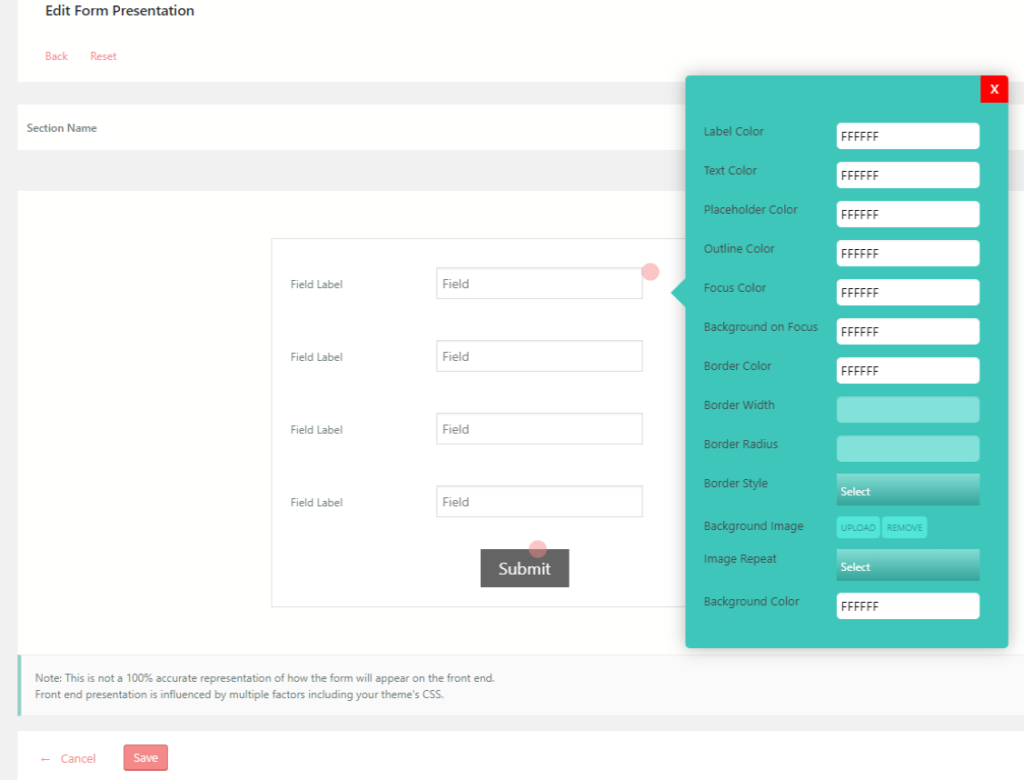Image resolution: width=1024 pixels, height=780 pixels.
Task: Edit the Placeholder Color field
Action: pyautogui.click(x=907, y=213)
